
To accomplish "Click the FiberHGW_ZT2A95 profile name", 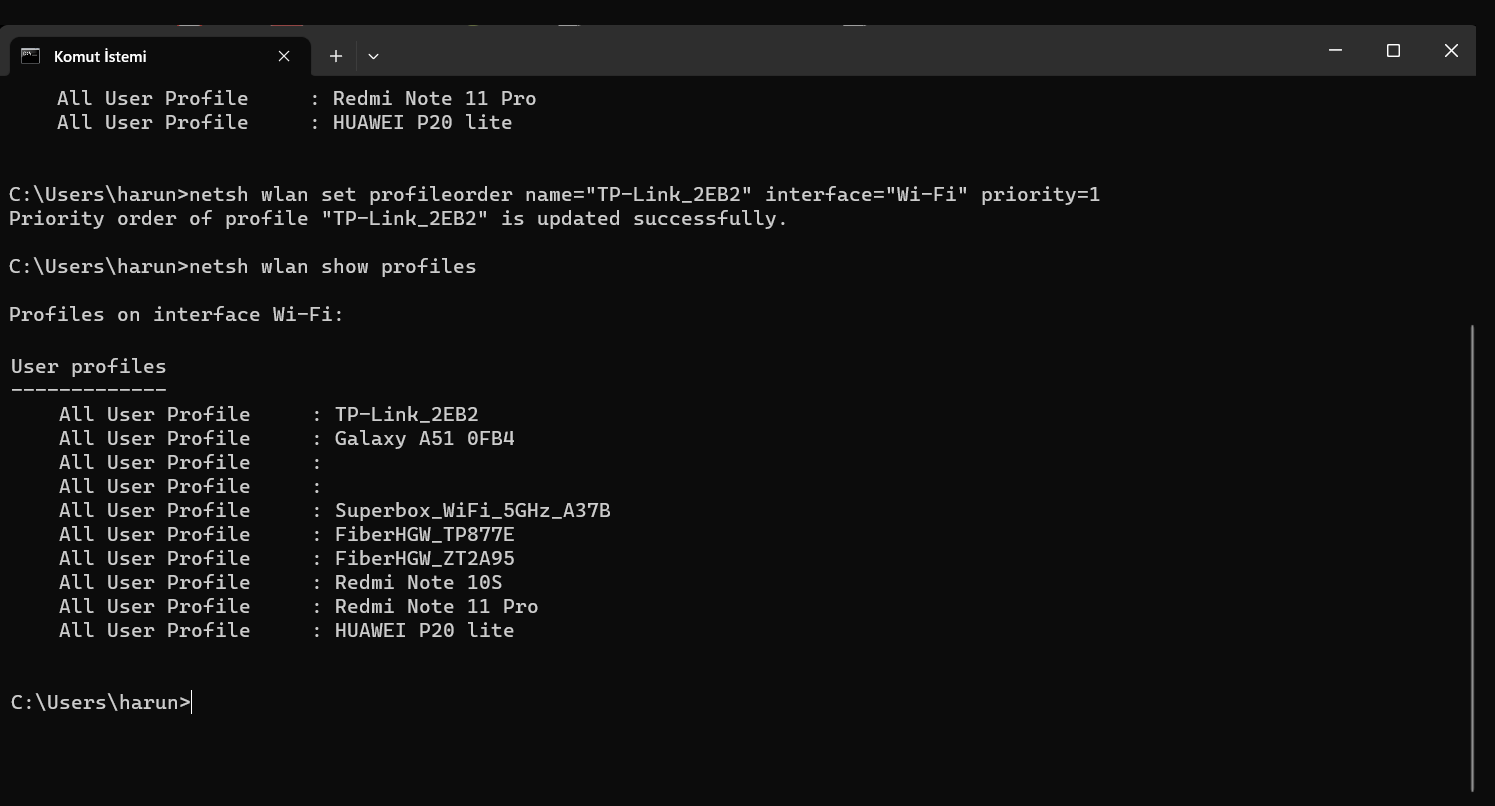I will click(424, 558).
